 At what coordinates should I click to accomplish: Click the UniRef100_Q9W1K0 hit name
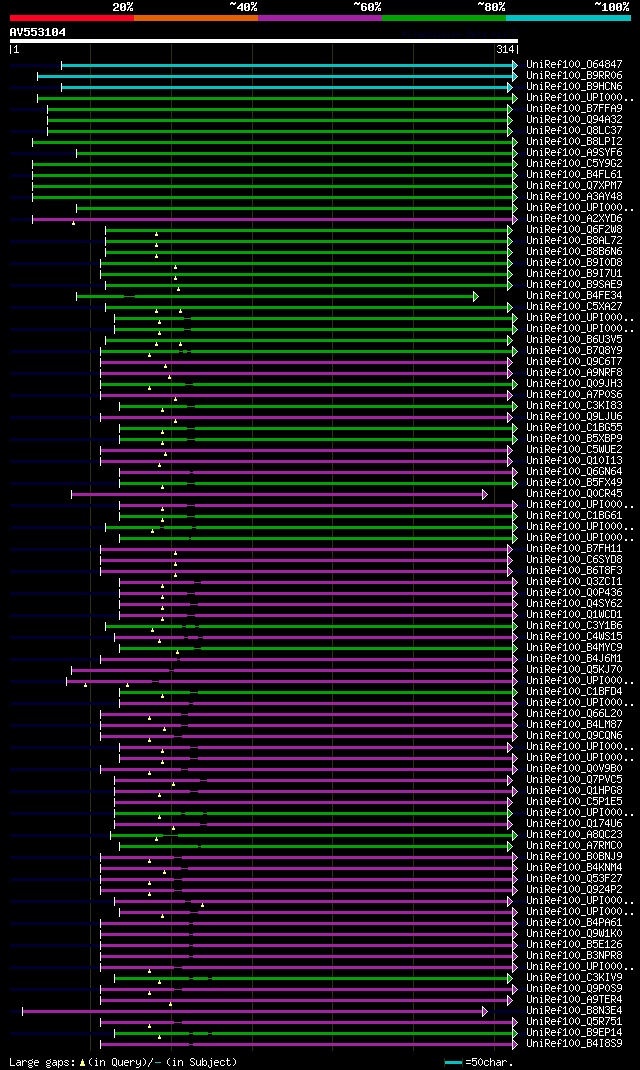574,934
